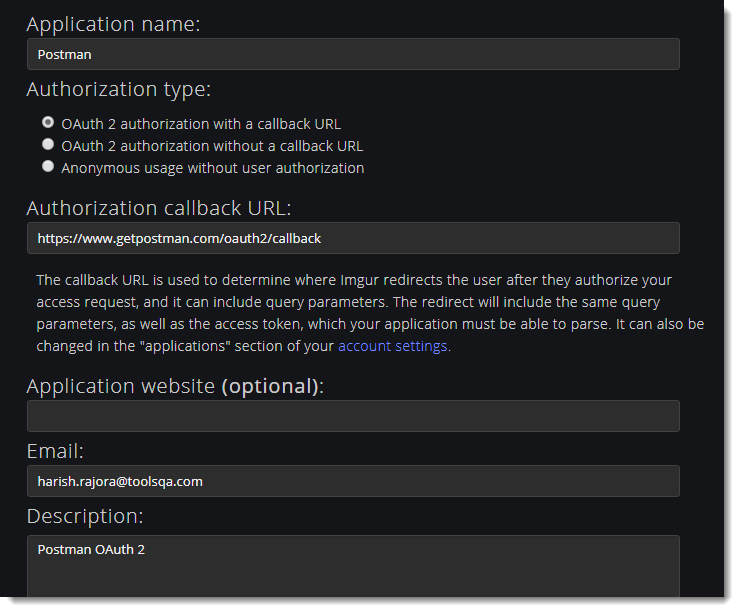Viewport: 739px width, 612px height.
Task: Click the "Authorization callback URL:" label
Action: point(158,208)
